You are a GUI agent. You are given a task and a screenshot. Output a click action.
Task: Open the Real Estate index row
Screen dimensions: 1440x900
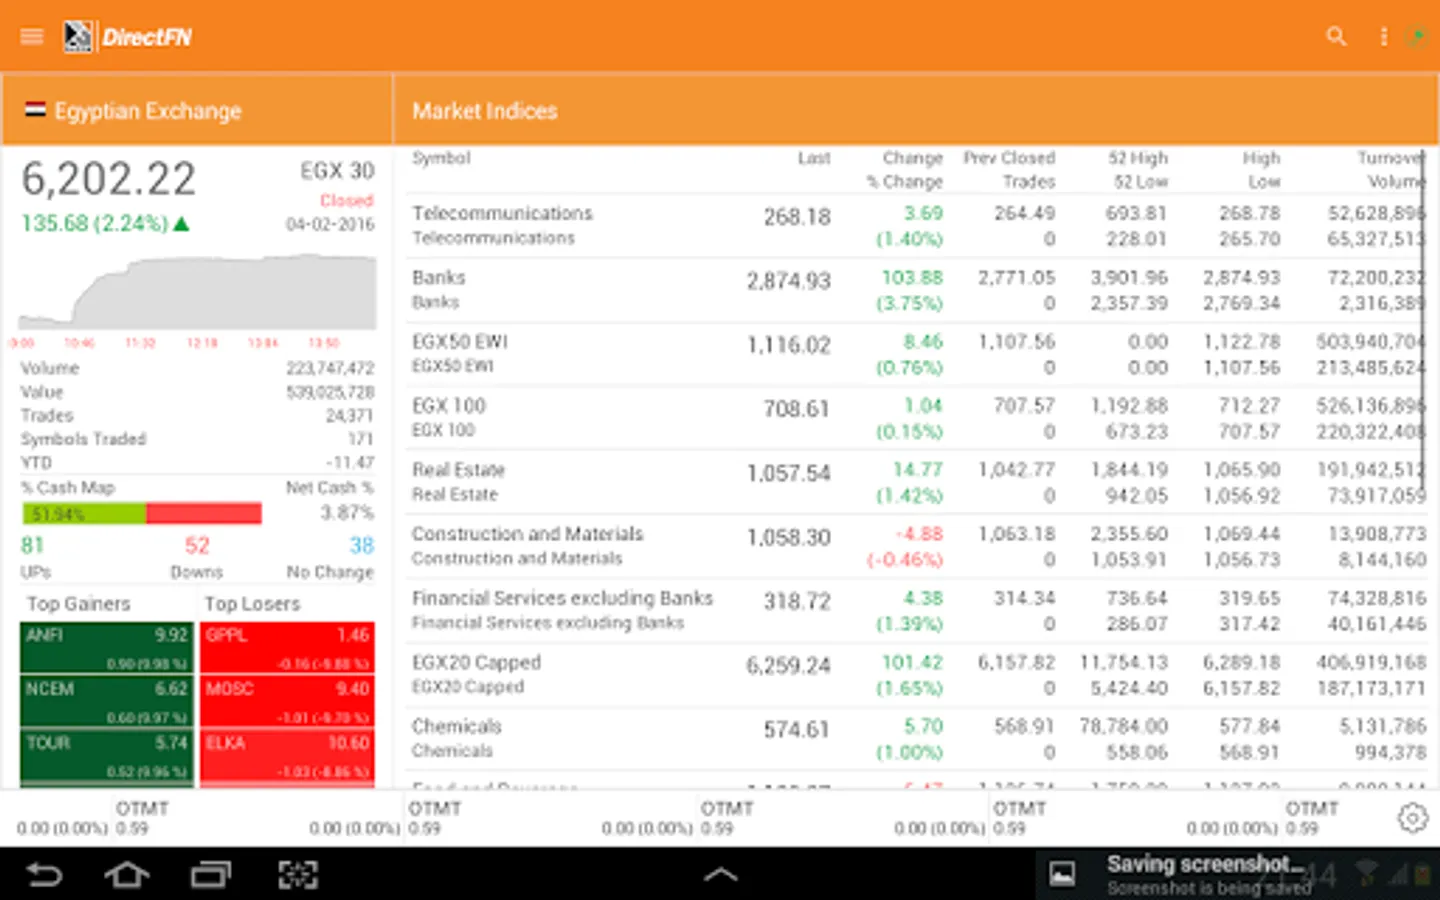click(918, 482)
